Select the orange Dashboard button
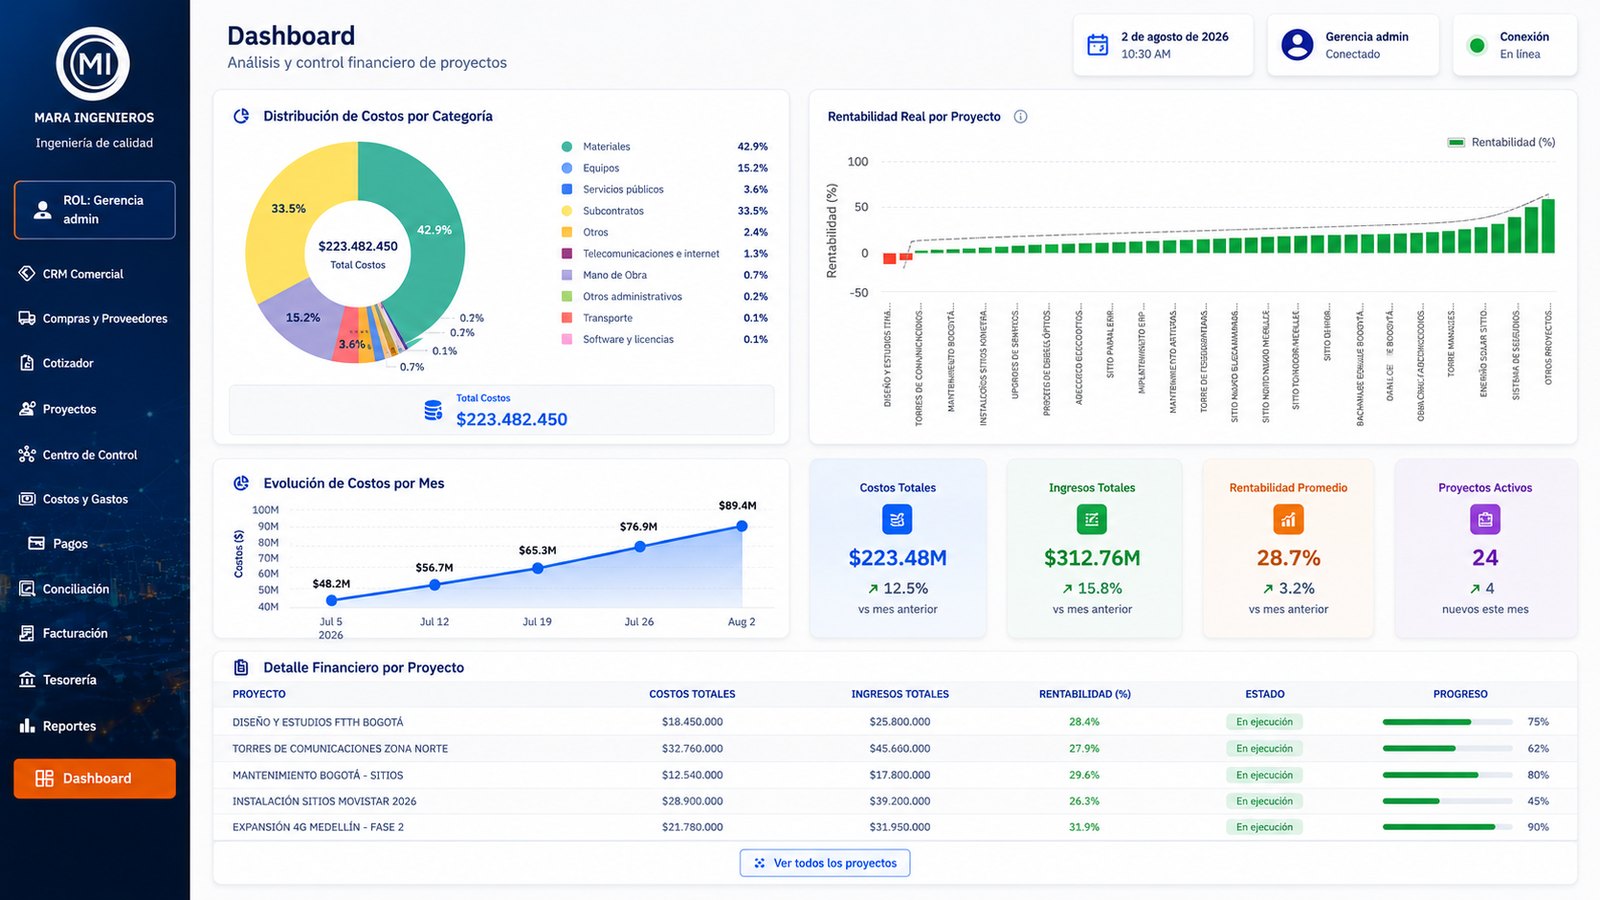The width and height of the screenshot is (1600, 900). point(95,778)
